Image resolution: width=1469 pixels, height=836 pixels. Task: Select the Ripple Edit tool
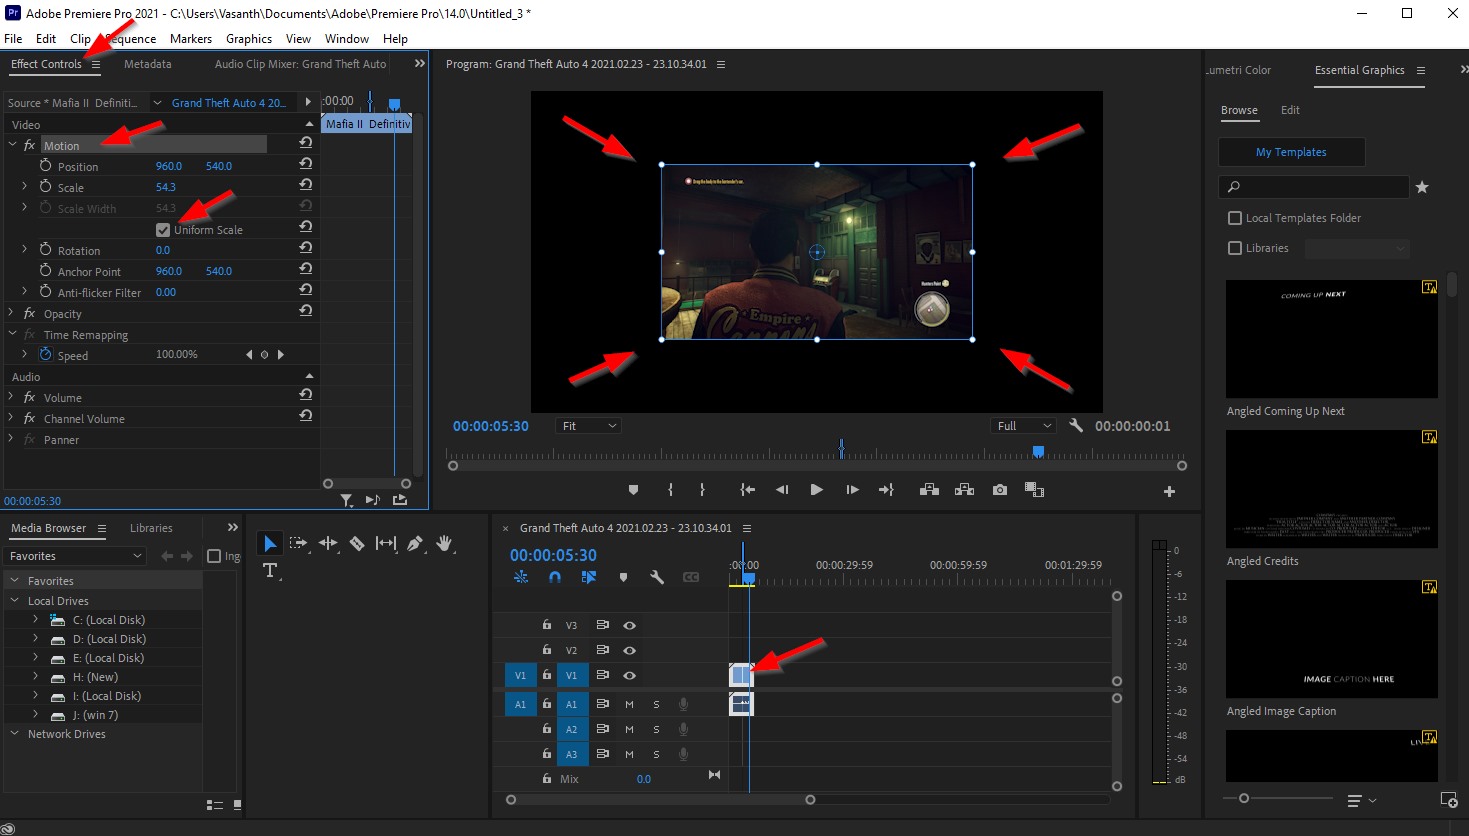click(x=328, y=543)
